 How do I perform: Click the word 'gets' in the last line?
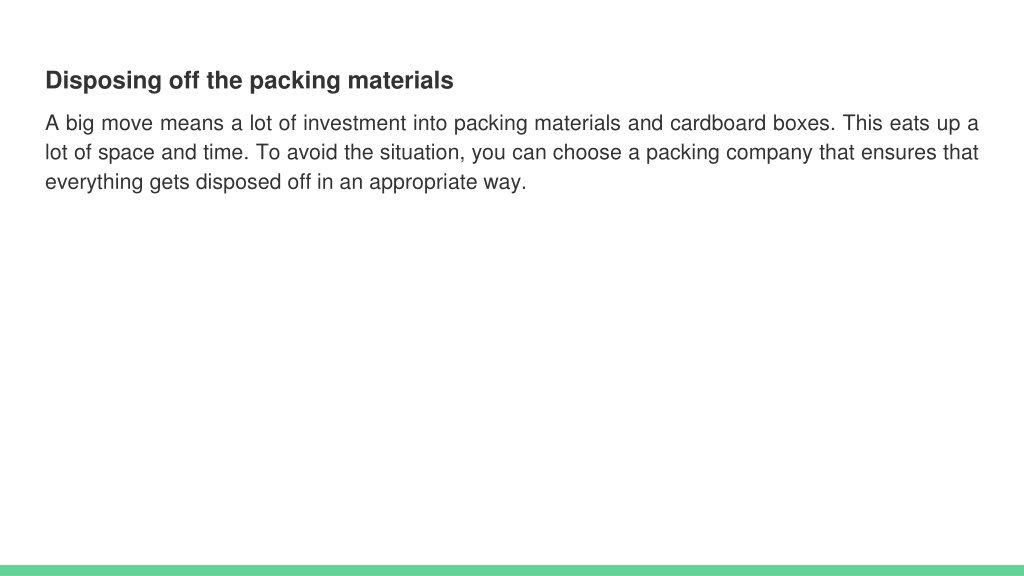pyautogui.click(x=169, y=182)
